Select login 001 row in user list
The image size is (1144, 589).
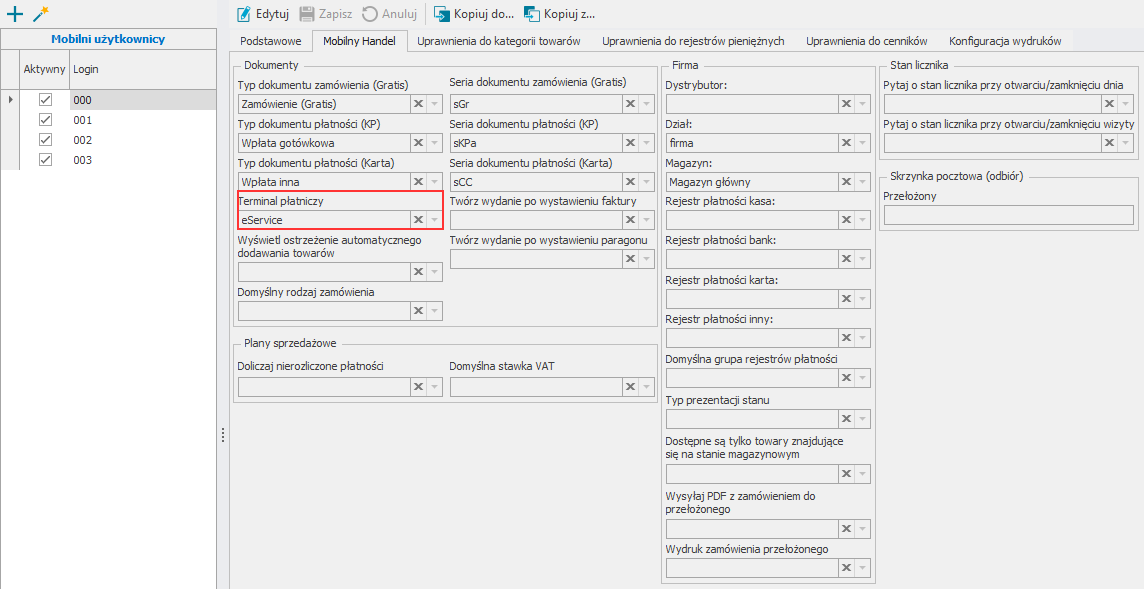140,120
